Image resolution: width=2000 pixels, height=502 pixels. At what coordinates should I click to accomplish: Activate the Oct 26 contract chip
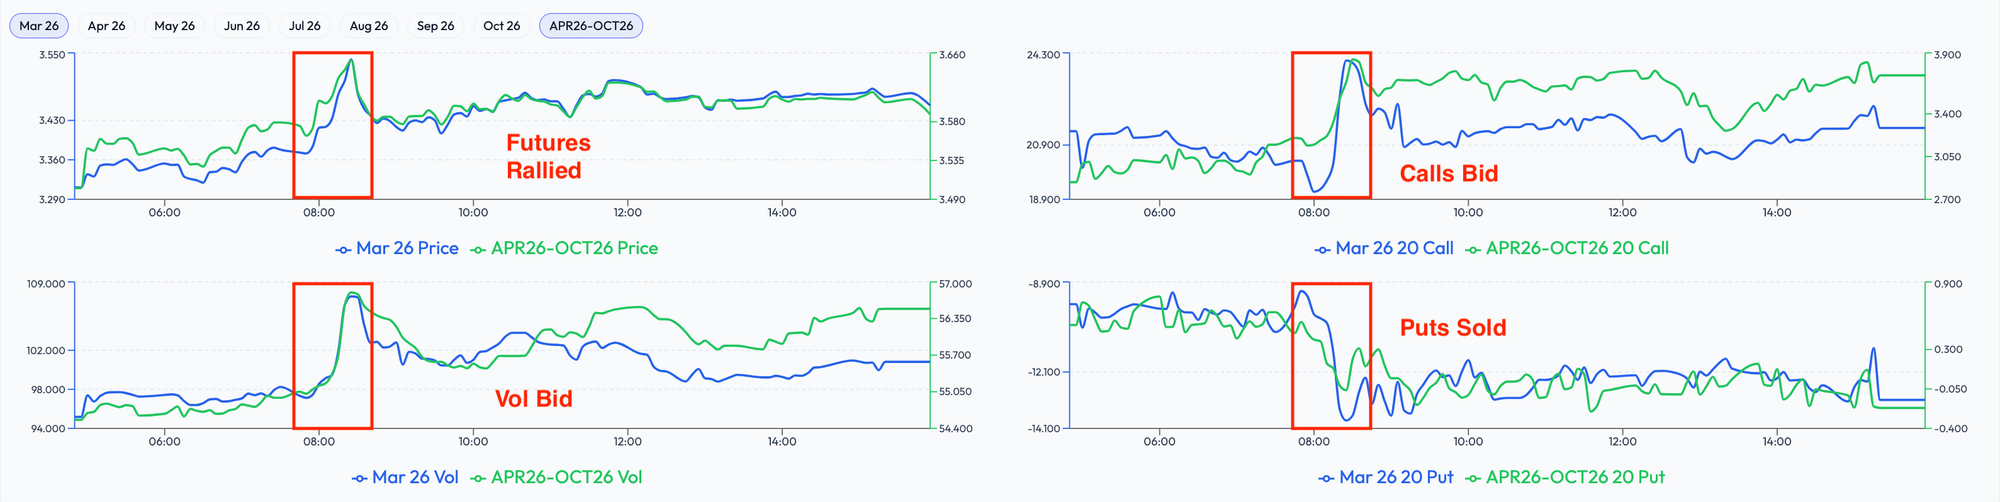click(501, 26)
